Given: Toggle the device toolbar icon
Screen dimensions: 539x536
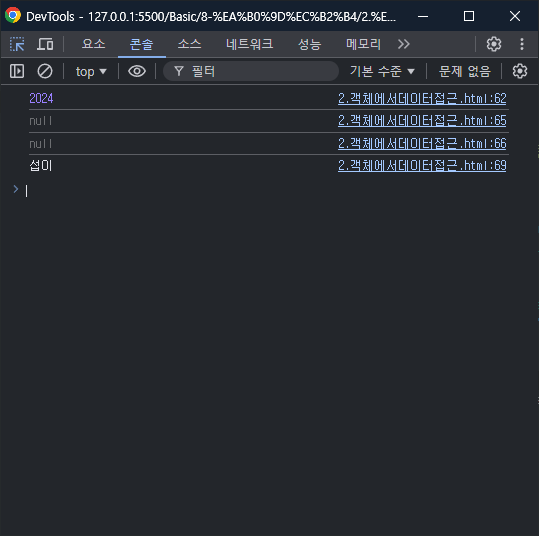Looking at the screenshot, I should point(45,44).
